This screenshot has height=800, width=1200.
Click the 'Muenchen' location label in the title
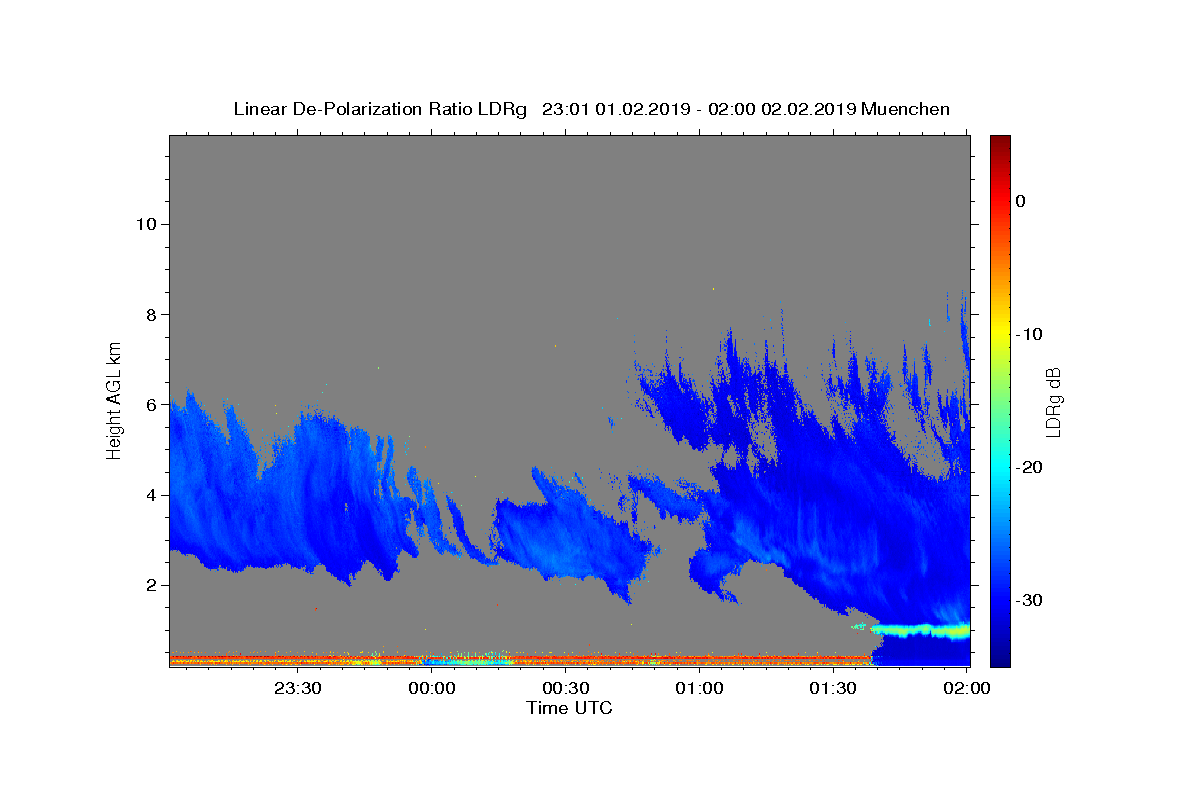click(905, 109)
